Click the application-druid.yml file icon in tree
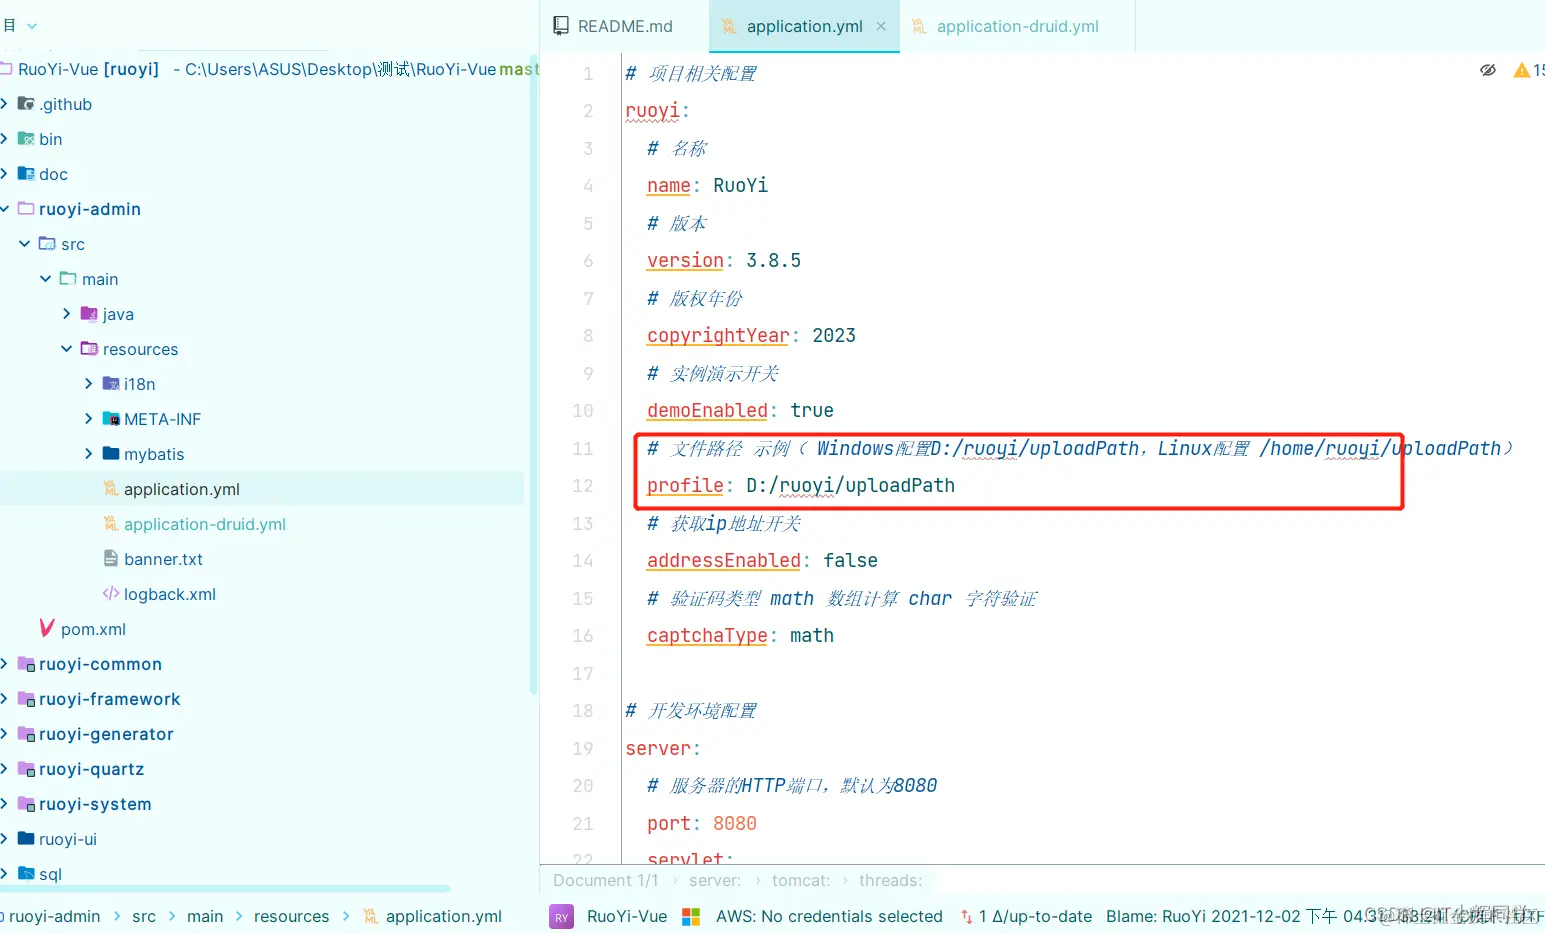 (111, 523)
